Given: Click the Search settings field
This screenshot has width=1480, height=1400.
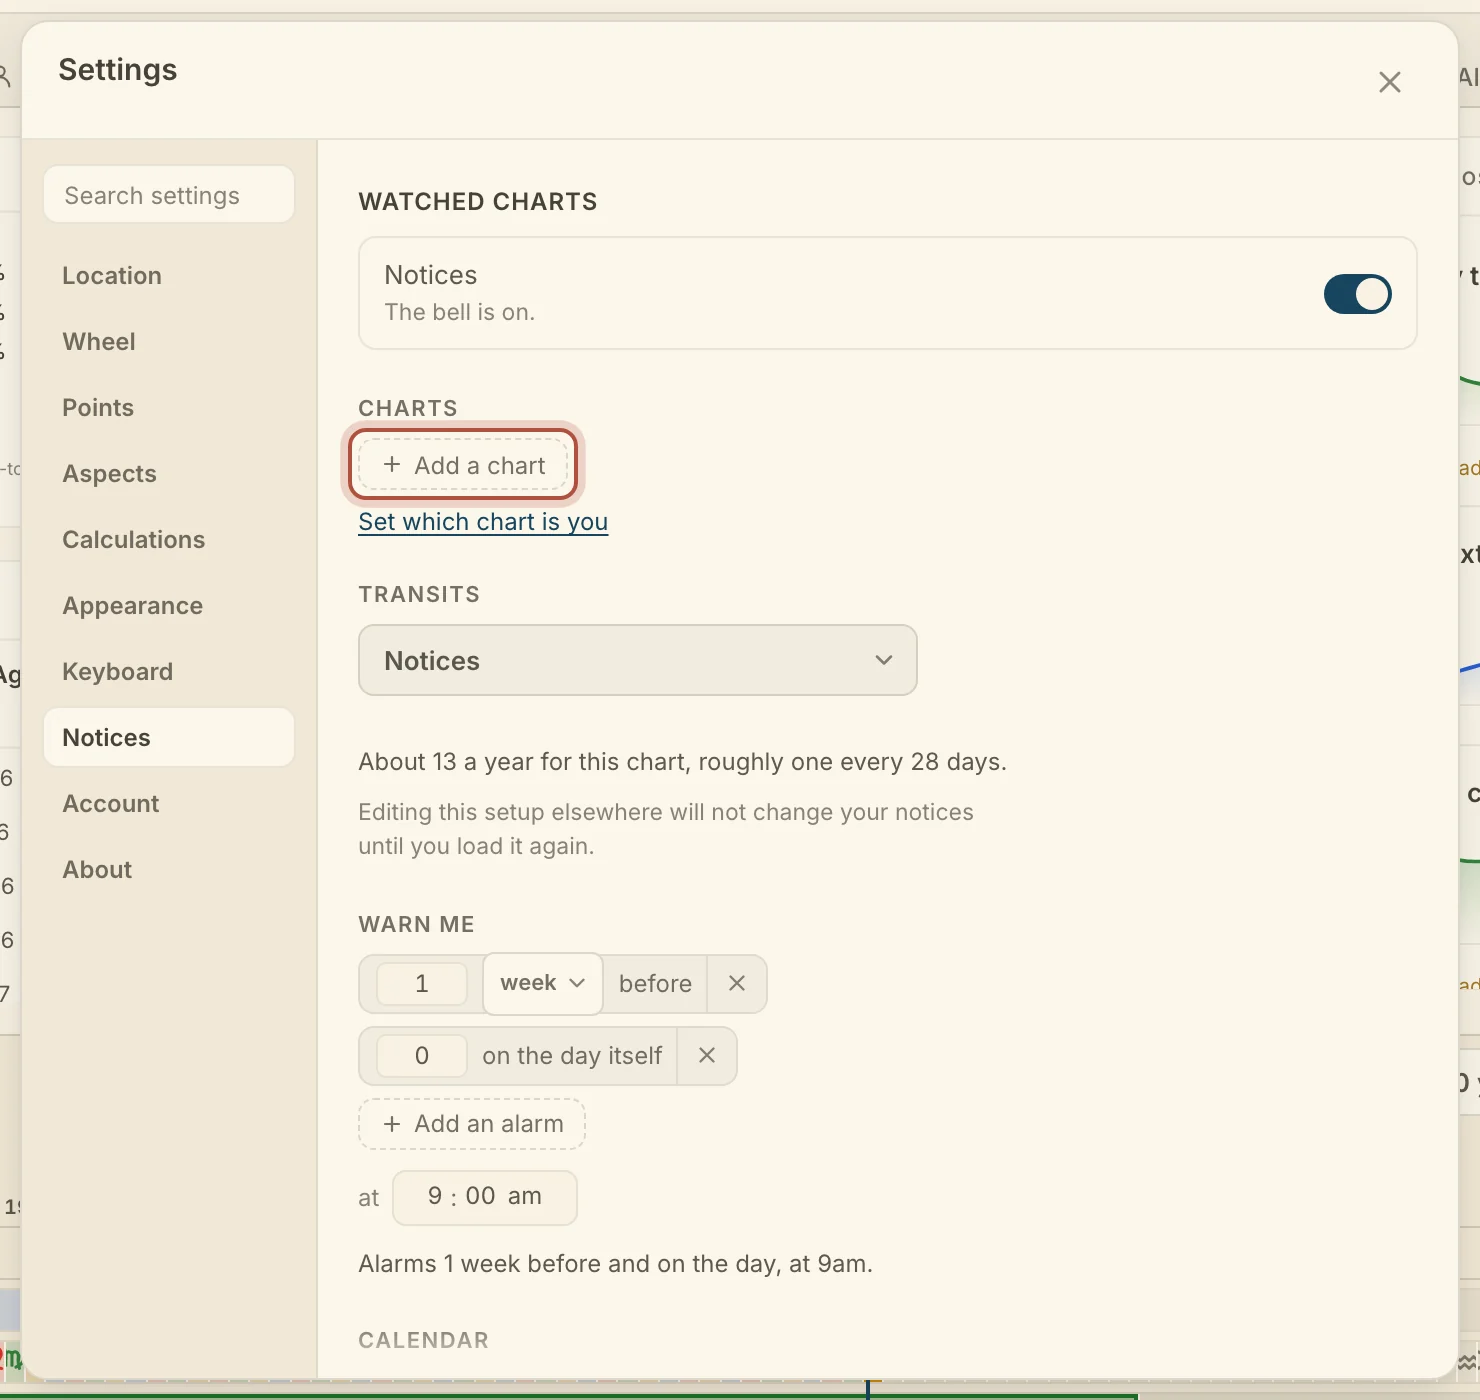Looking at the screenshot, I should coord(169,195).
